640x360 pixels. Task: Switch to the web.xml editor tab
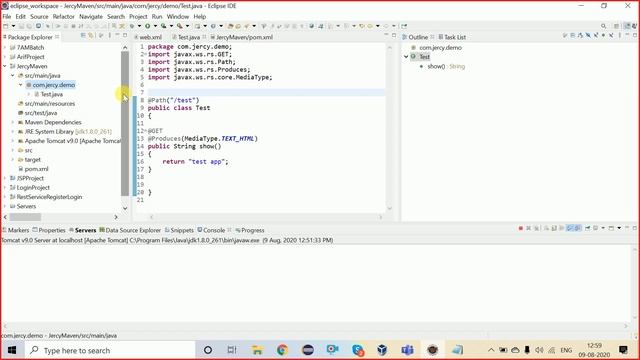point(148,37)
